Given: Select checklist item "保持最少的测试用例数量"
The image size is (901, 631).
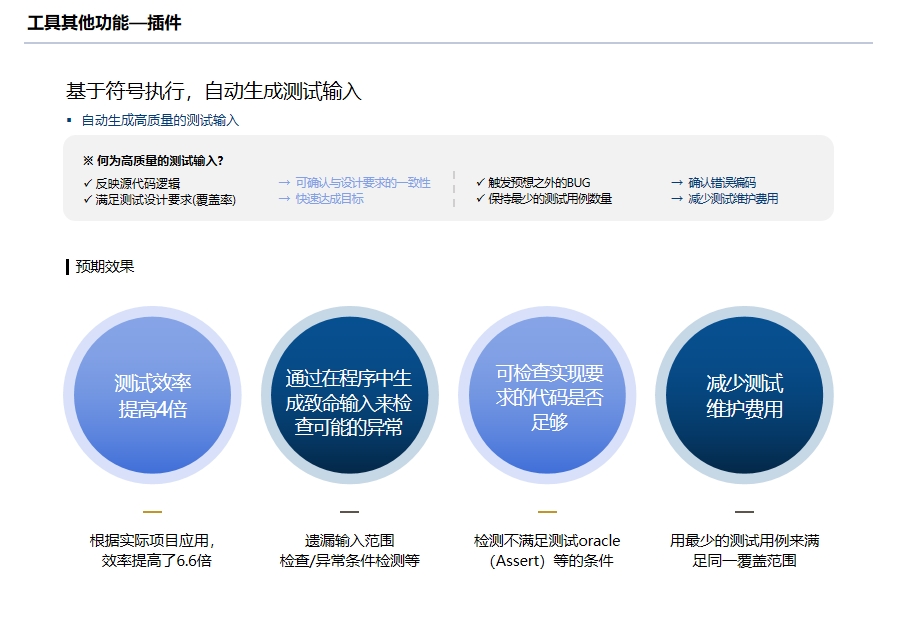Looking at the screenshot, I should tap(550, 199).
